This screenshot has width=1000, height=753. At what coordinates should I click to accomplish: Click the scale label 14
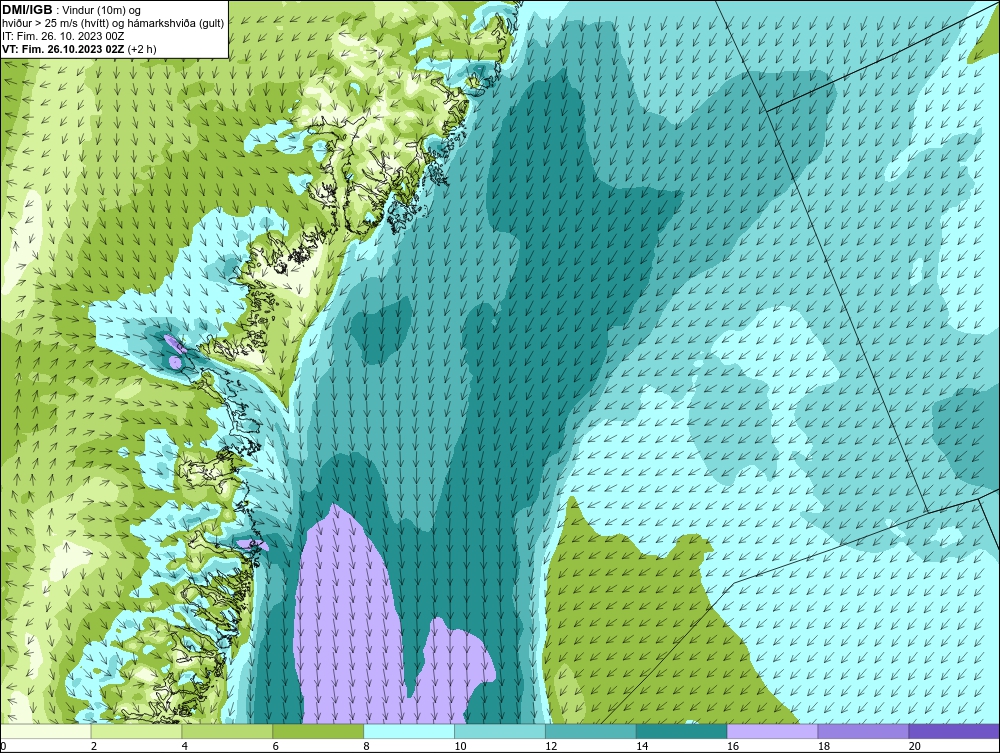pyautogui.click(x=642, y=746)
